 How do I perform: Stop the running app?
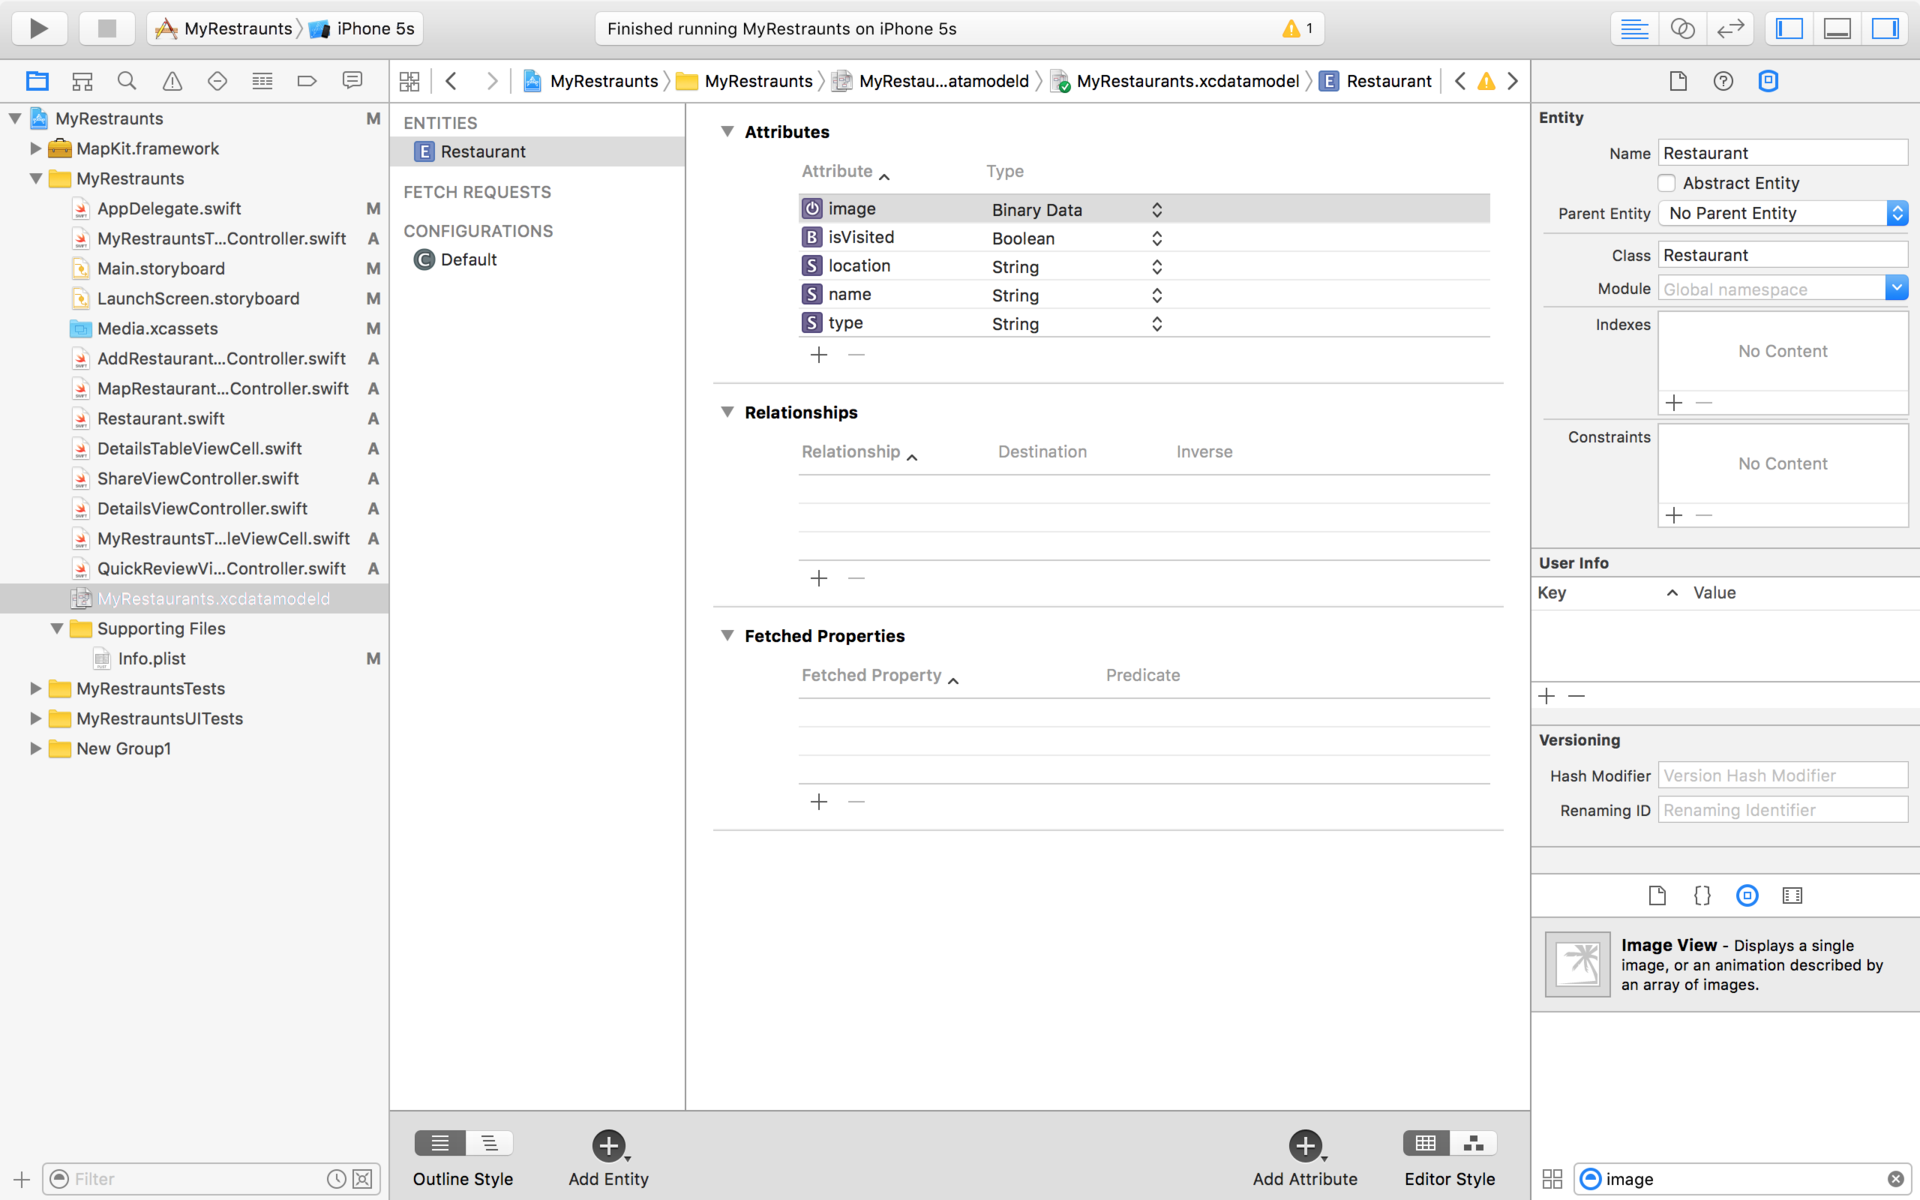tap(107, 28)
